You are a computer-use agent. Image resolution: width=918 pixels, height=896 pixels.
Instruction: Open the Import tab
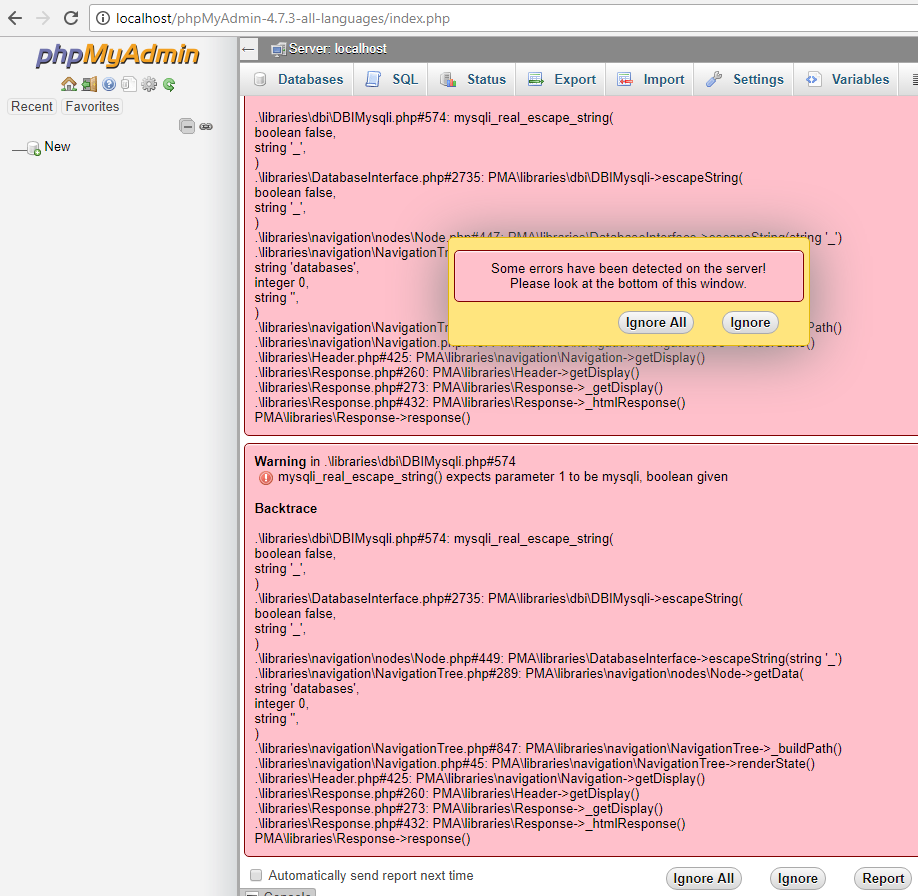pos(651,80)
